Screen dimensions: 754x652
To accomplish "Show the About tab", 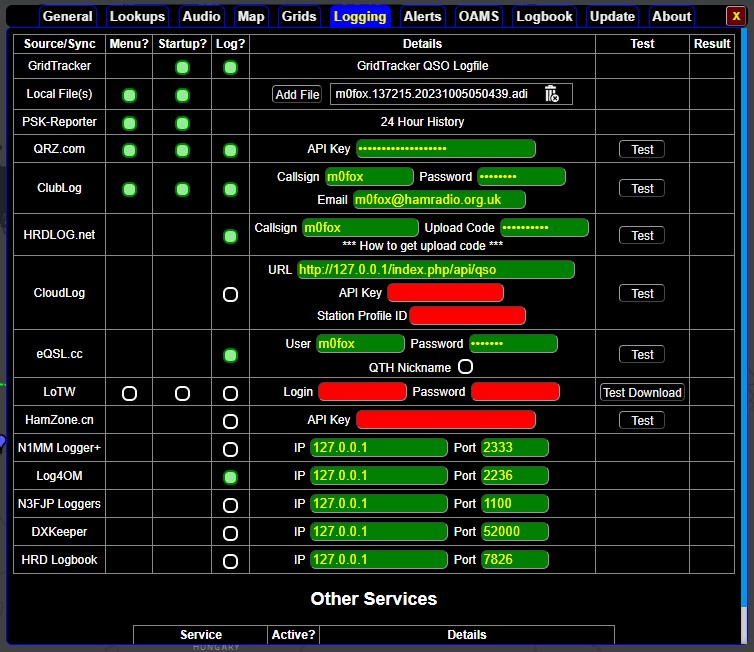I will tap(671, 16).
